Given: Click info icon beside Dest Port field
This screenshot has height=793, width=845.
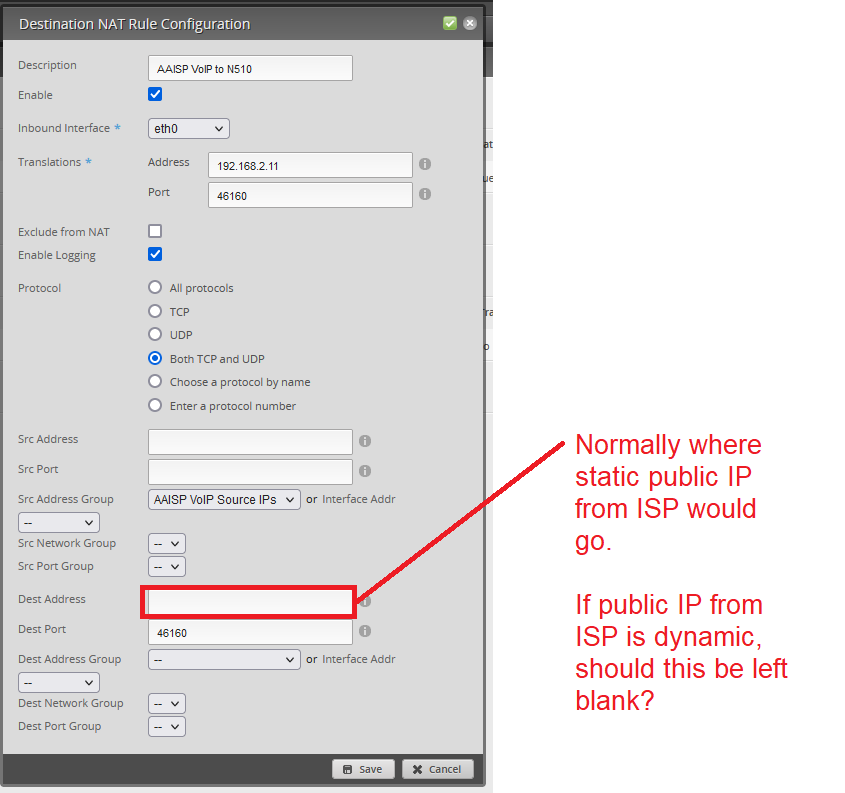Looking at the screenshot, I should 365,631.
